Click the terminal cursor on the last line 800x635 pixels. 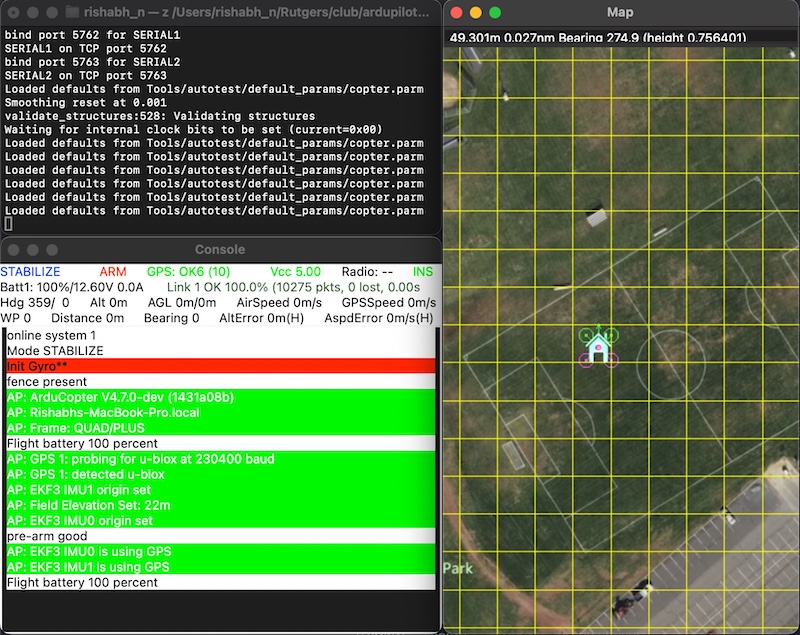9,225
